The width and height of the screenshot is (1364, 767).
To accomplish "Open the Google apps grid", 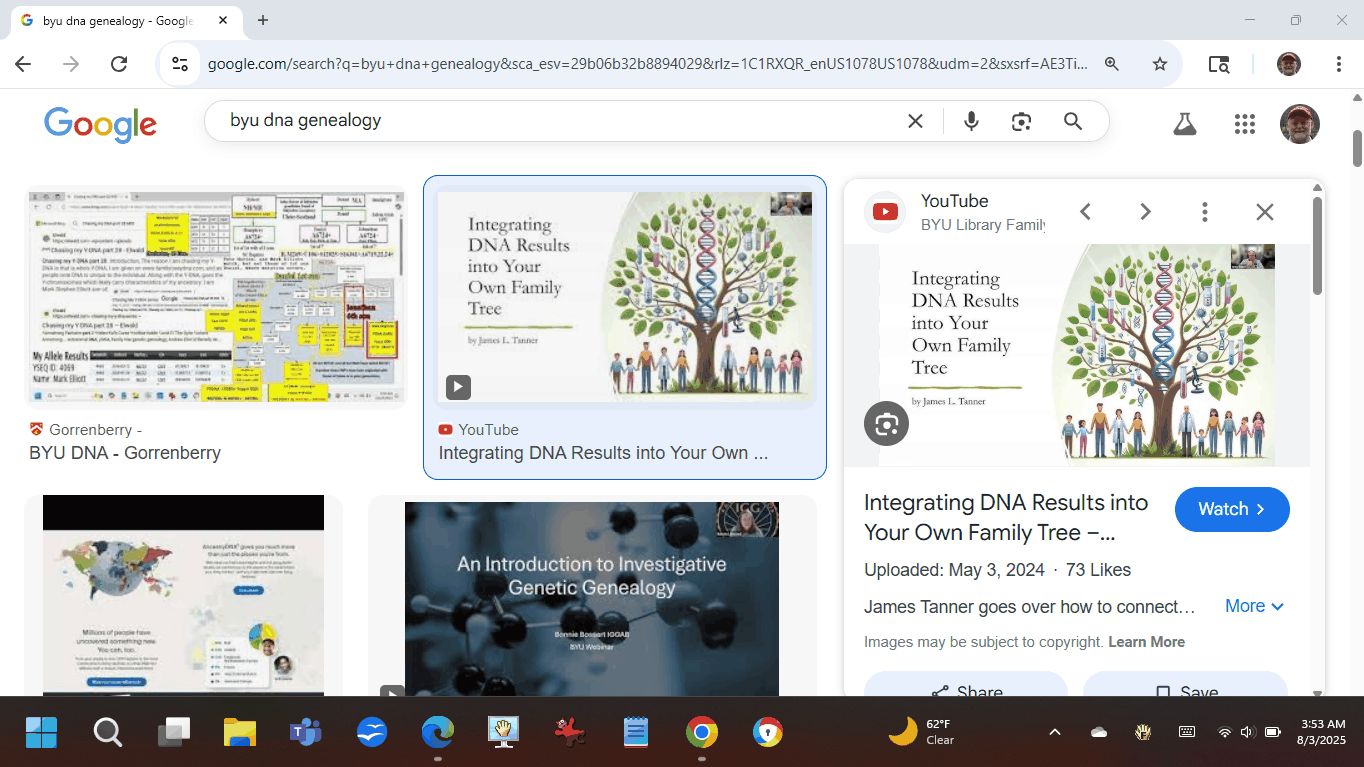I will (1244, 123).
